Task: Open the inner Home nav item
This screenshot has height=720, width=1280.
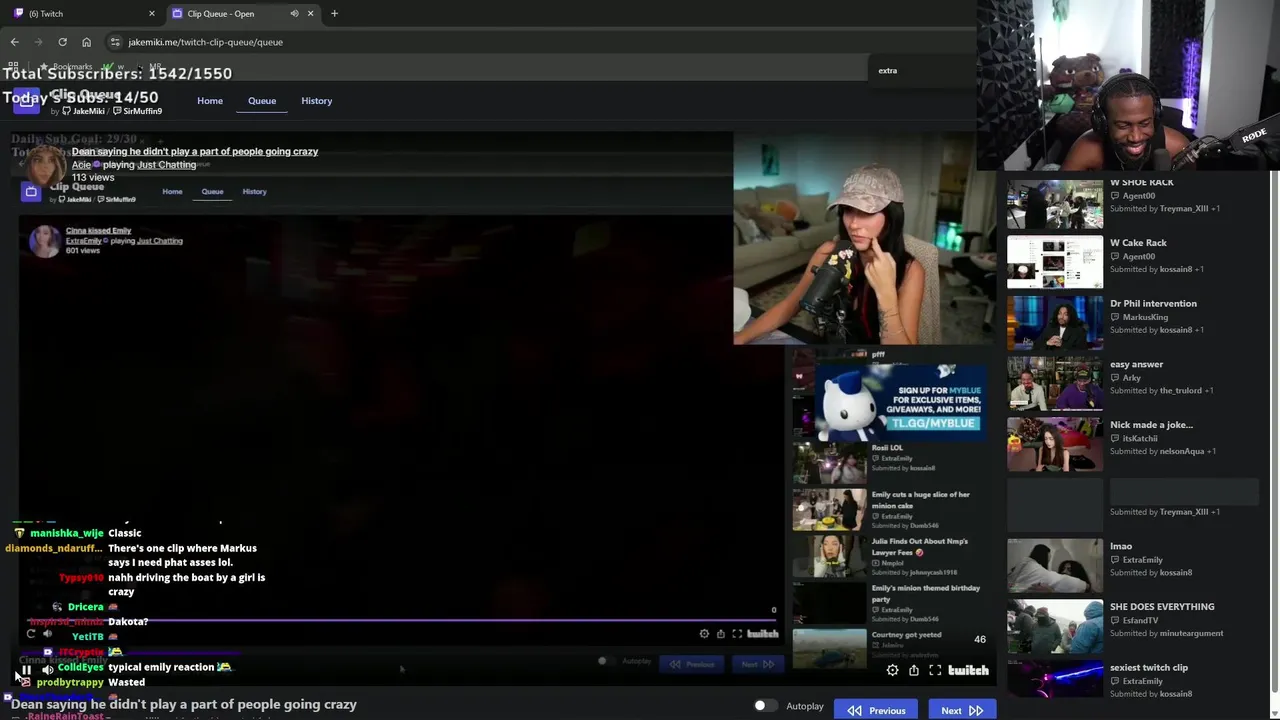Action: click(x=172, y=191)
